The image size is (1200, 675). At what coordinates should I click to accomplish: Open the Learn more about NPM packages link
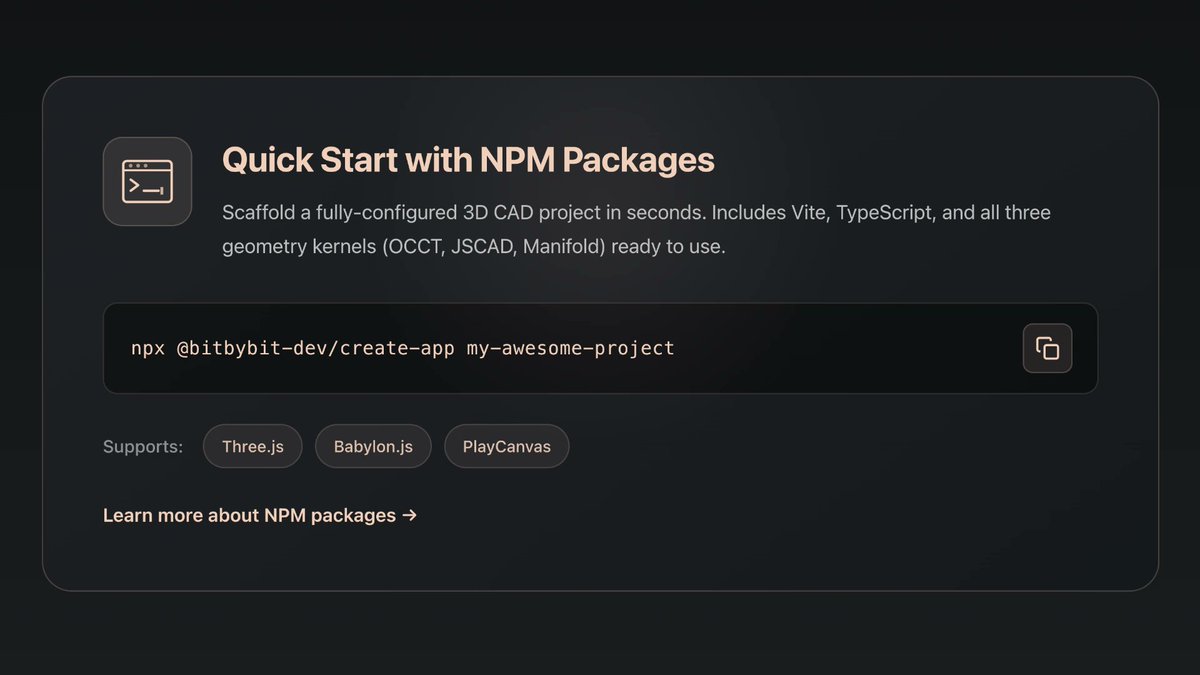click(x=260, y=516)
